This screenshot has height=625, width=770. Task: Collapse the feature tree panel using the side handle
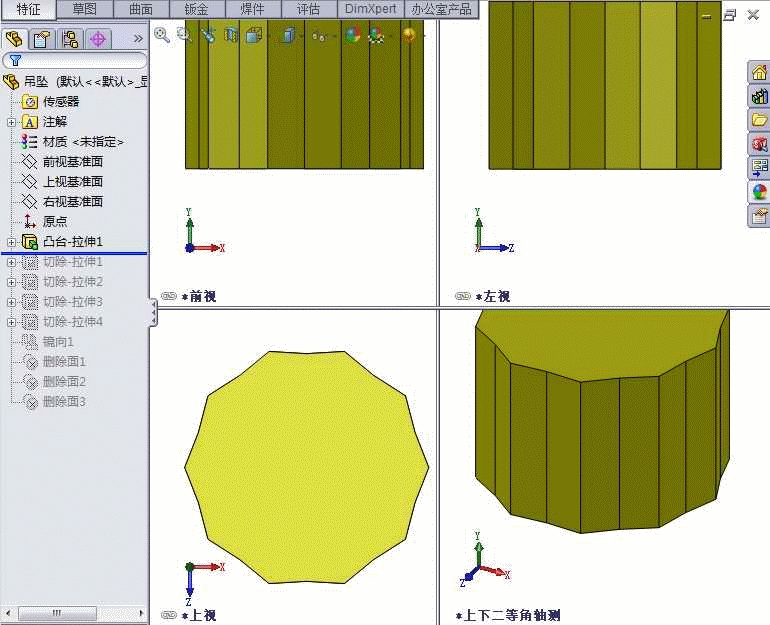click(153, 312)
